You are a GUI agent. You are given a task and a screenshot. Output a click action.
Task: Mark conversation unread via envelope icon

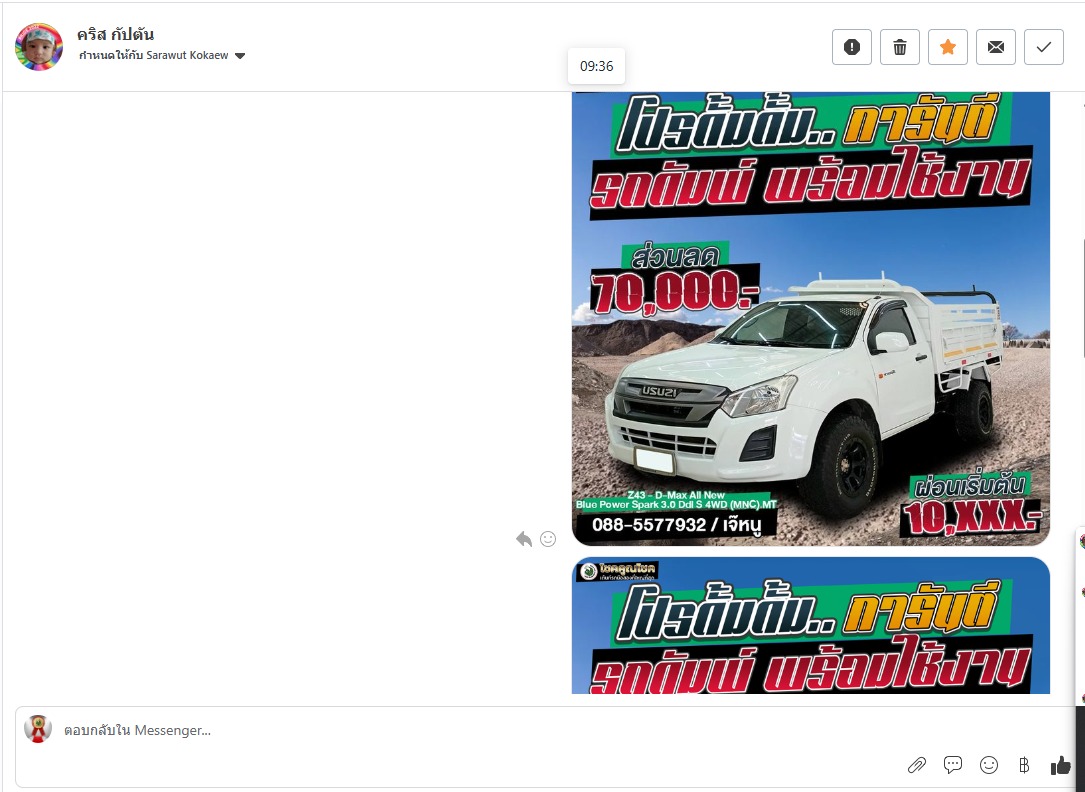tap(996, 47)
